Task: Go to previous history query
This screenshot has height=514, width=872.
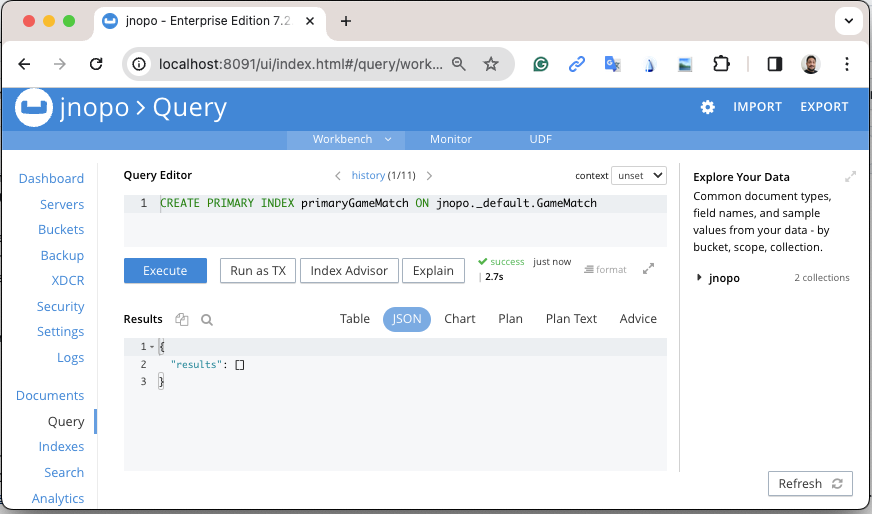Action: (338, 176)
